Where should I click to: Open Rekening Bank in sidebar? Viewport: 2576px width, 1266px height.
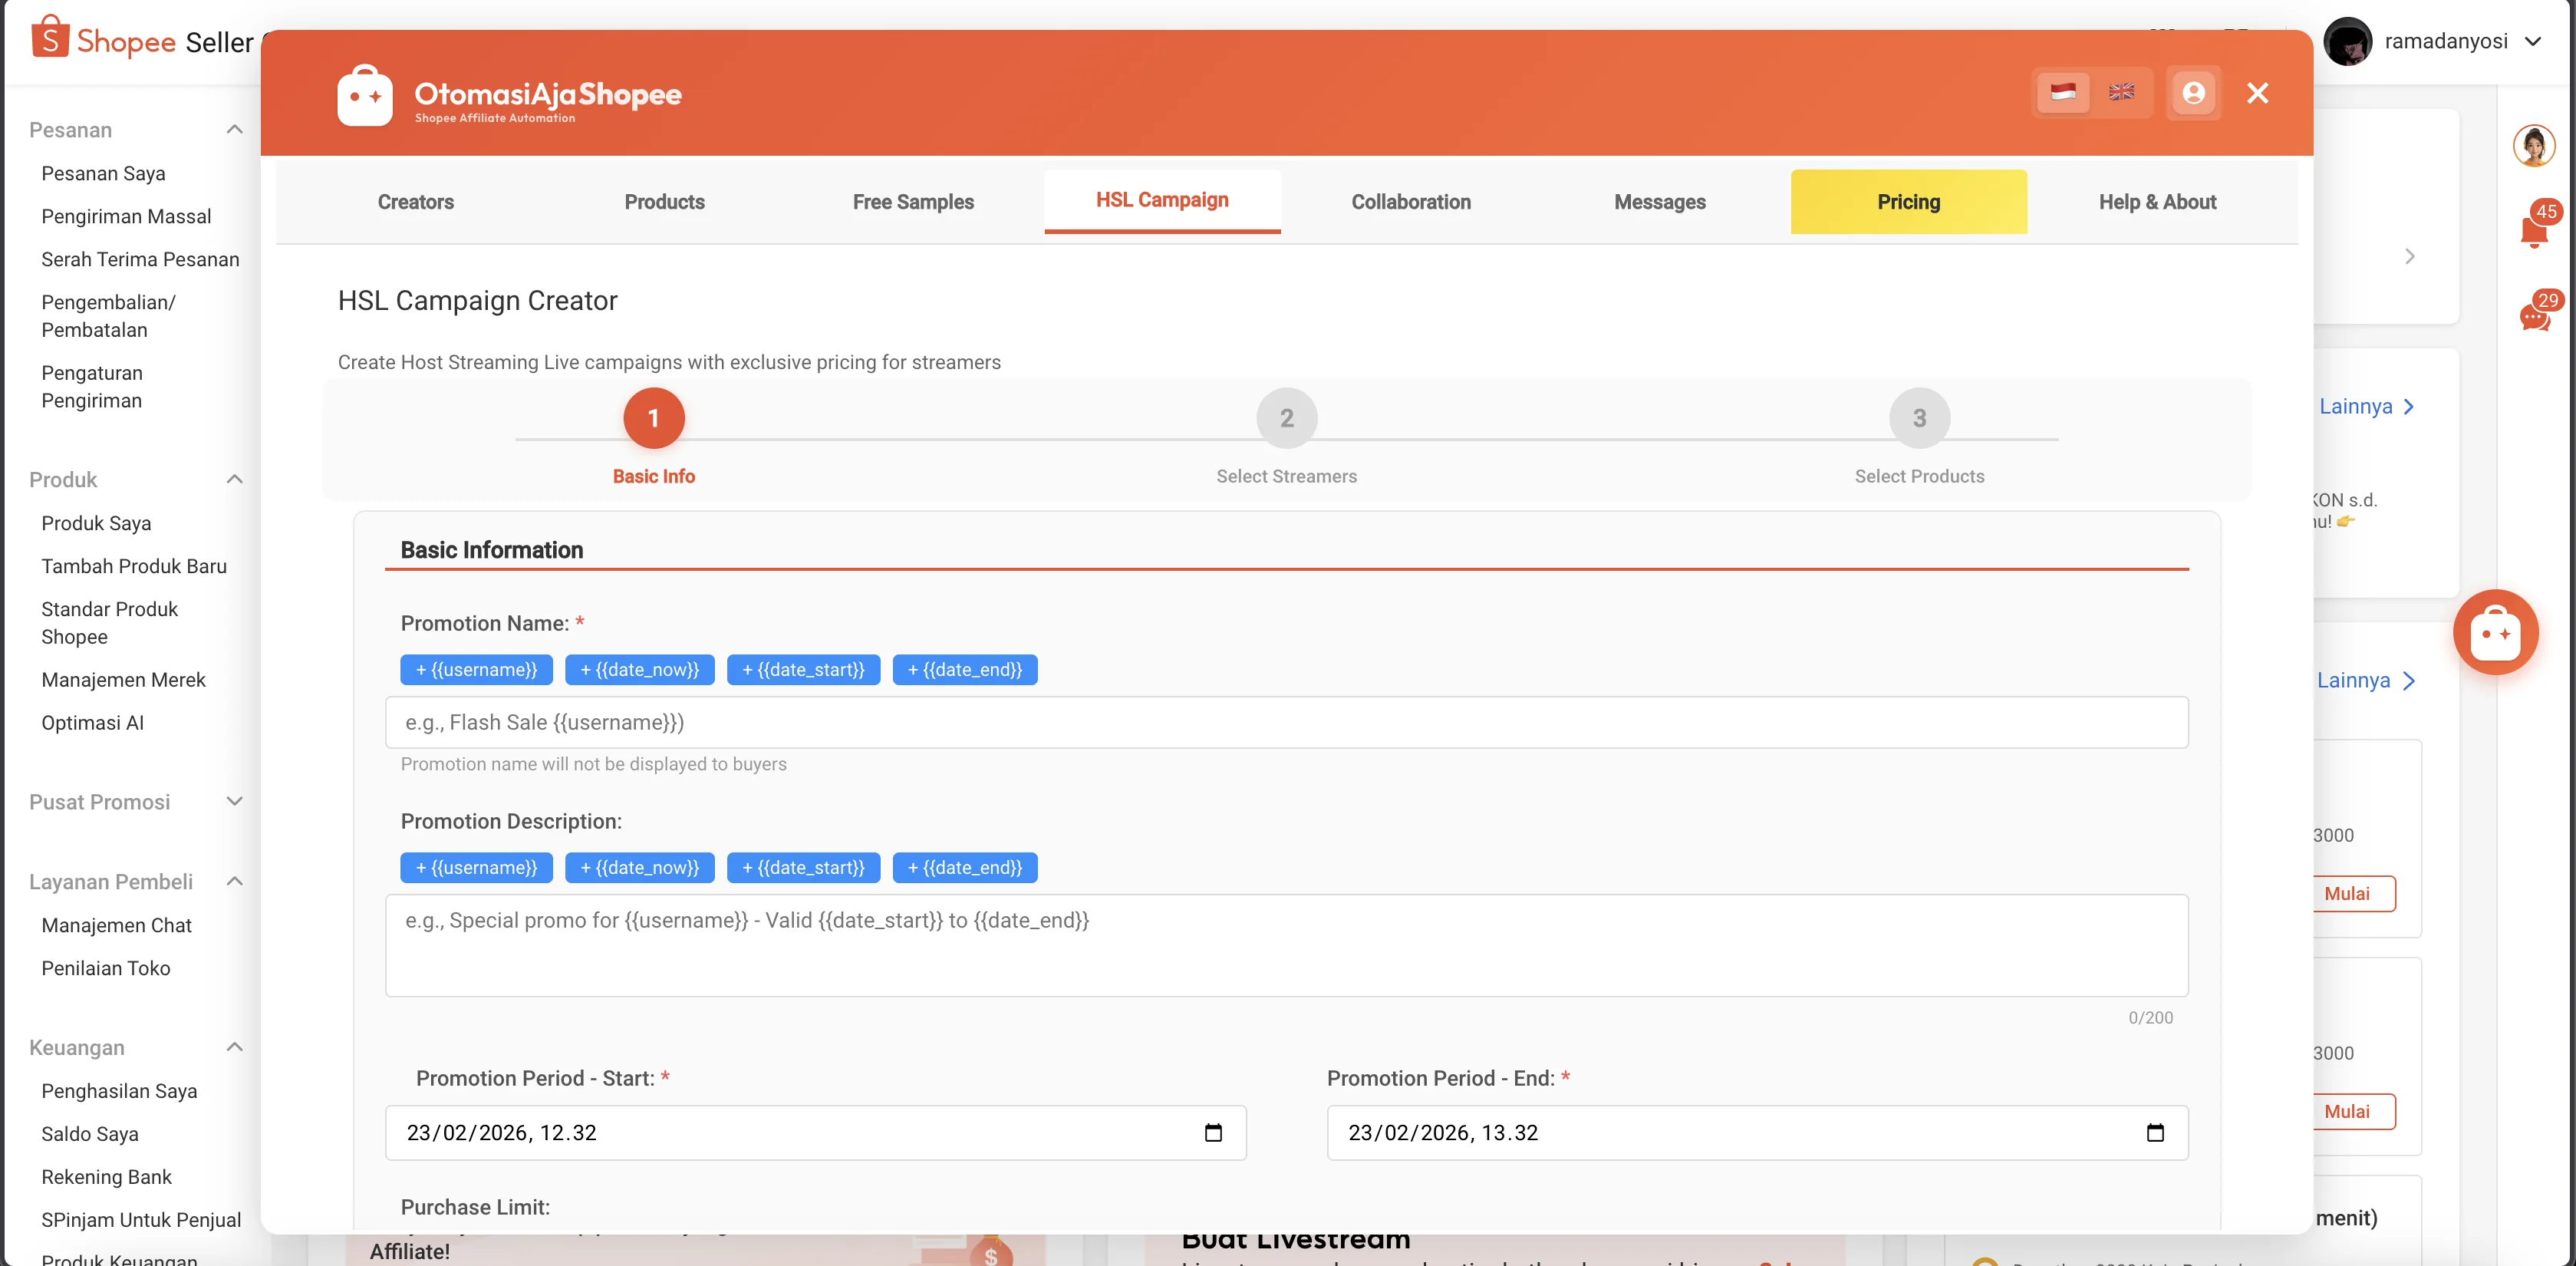[106, 1177]
